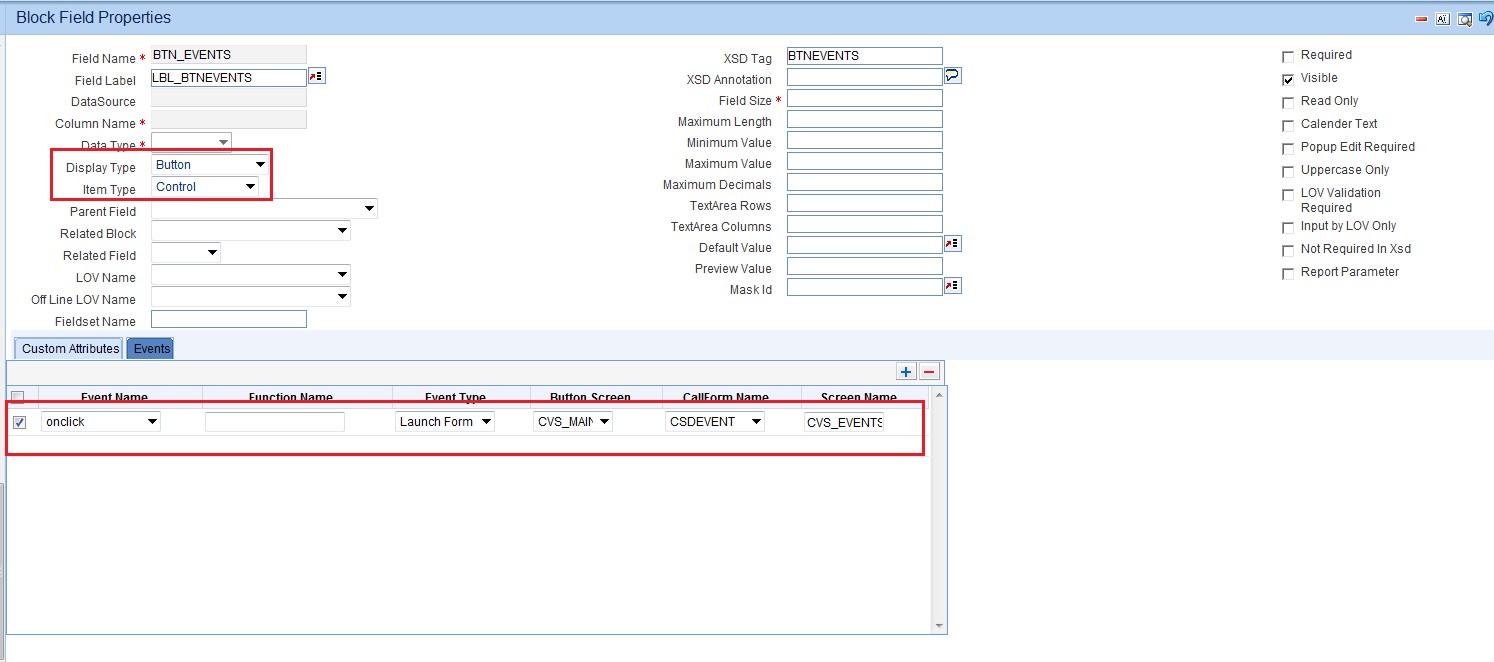
Task: Click the red minus icon in the header
Action: [x=1421, y=19]
